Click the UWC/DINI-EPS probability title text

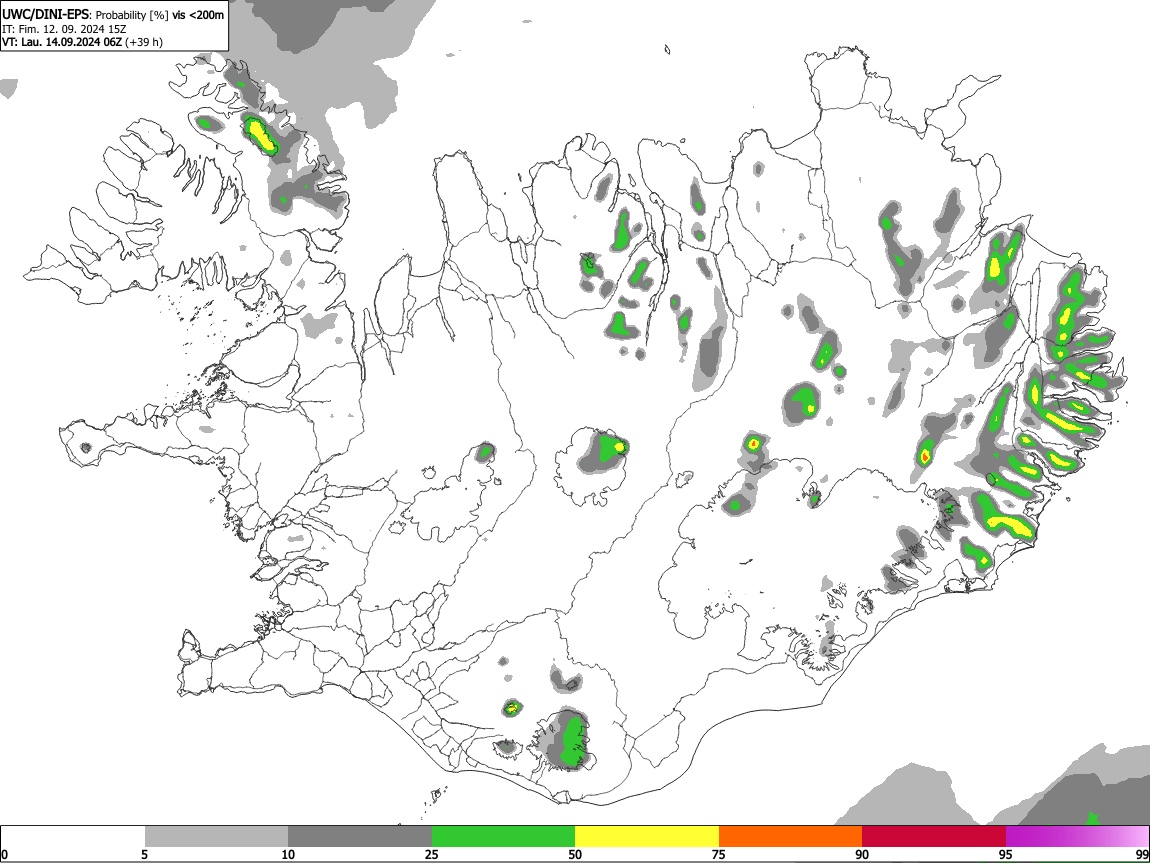coord(113,15)
